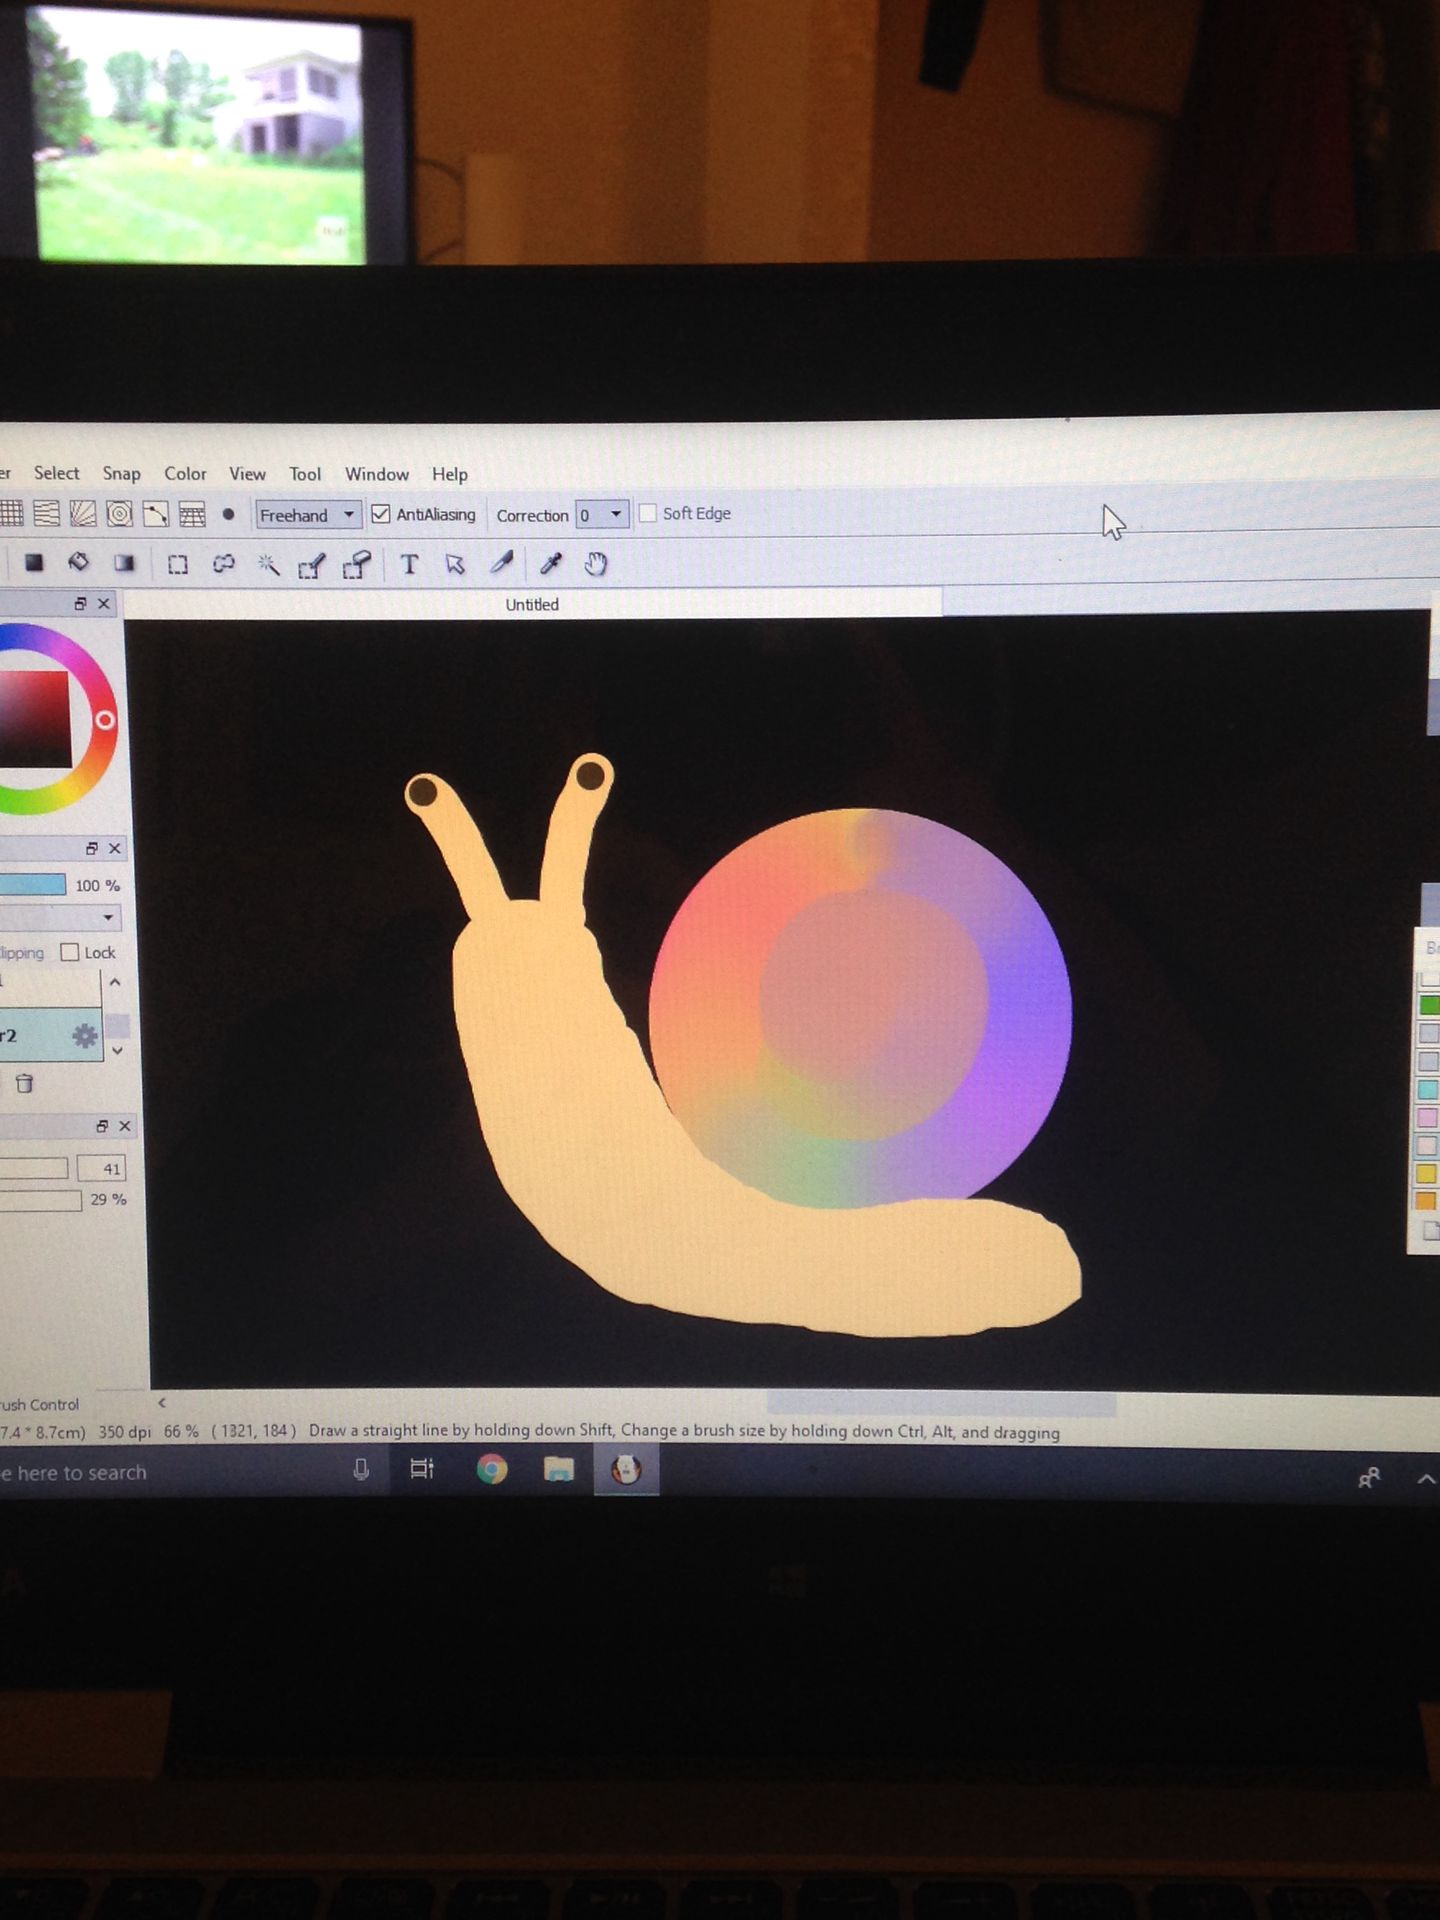This screenshot has width=1440, height=1920.
Task: Select the Gradient tool
Action: click(124, 563)
